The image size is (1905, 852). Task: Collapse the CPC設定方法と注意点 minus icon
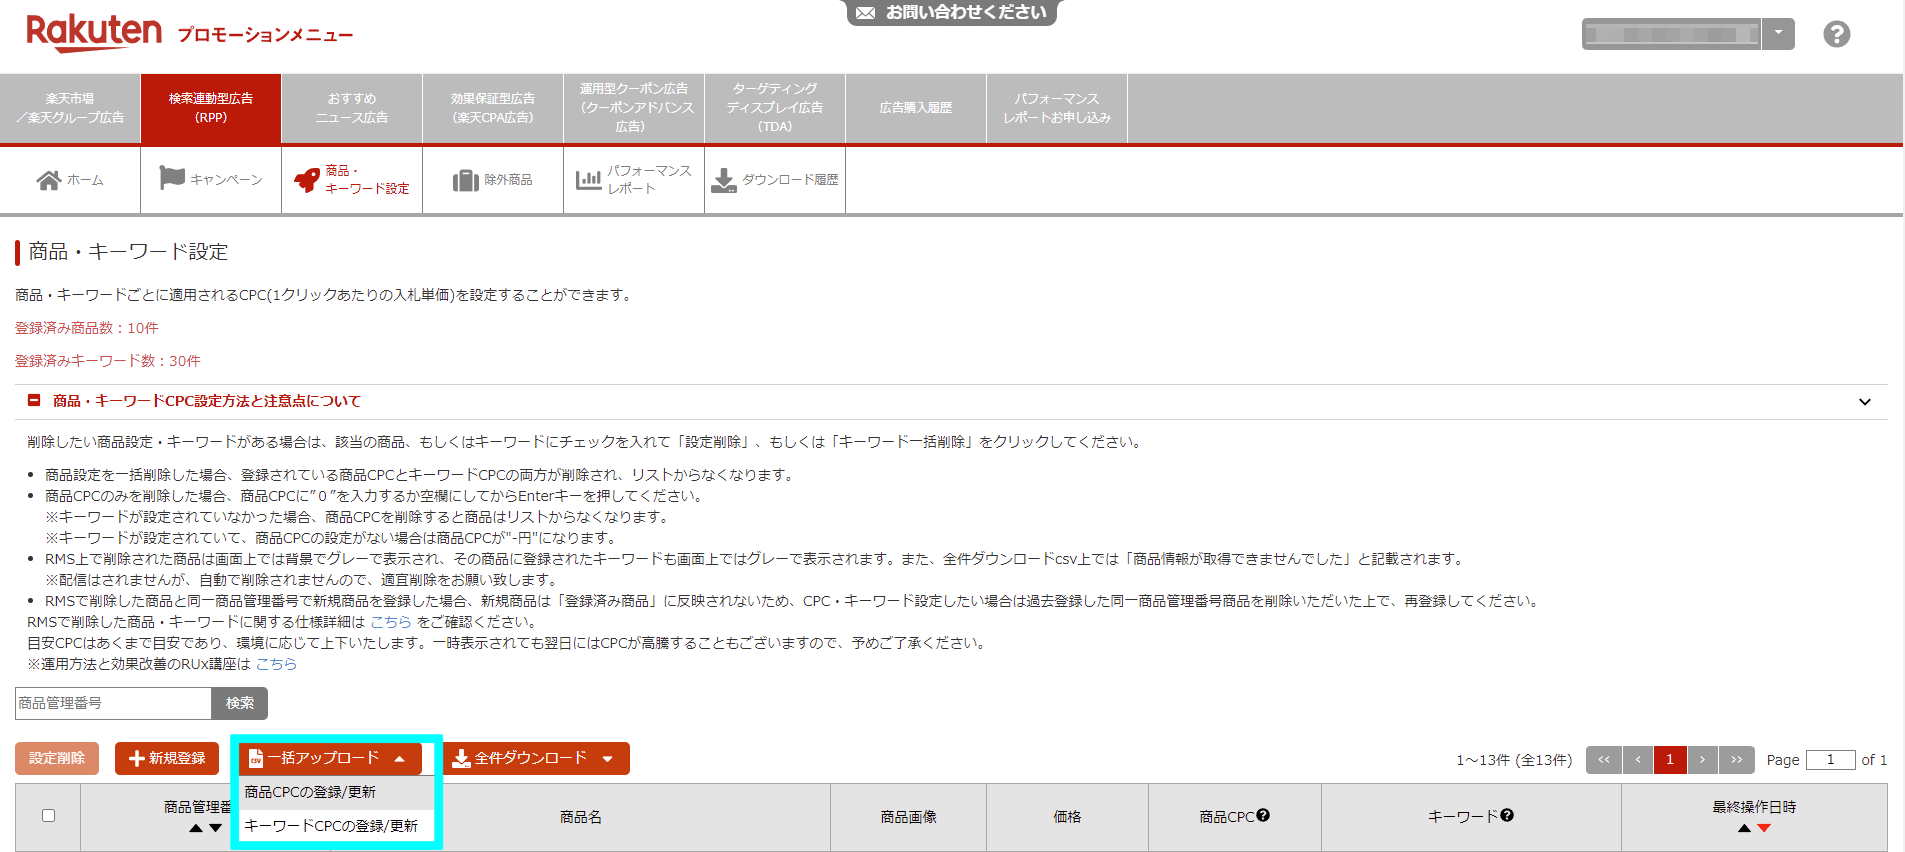(x=34, y=400)
